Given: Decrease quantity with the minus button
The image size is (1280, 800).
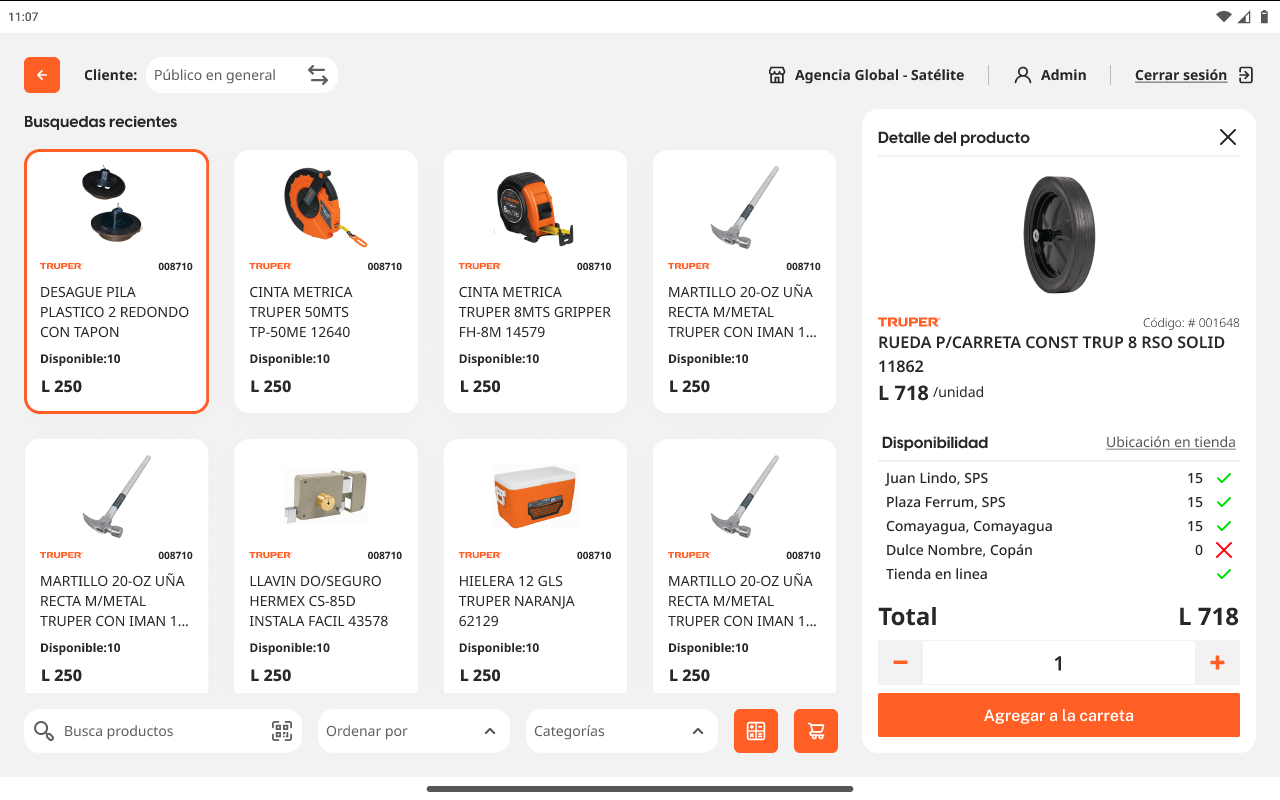Looking at the screenshot, I should (x=900, y=663).
